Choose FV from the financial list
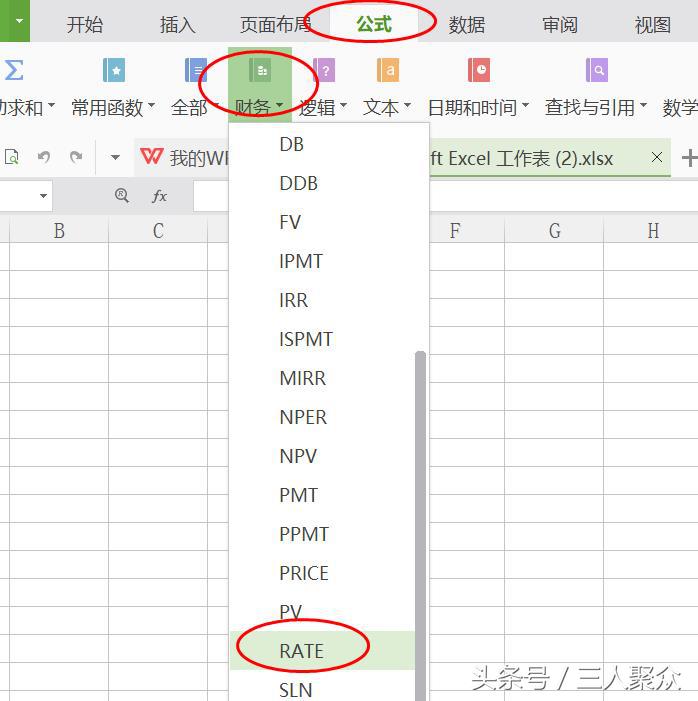698x701 pixels. [322, 222]
